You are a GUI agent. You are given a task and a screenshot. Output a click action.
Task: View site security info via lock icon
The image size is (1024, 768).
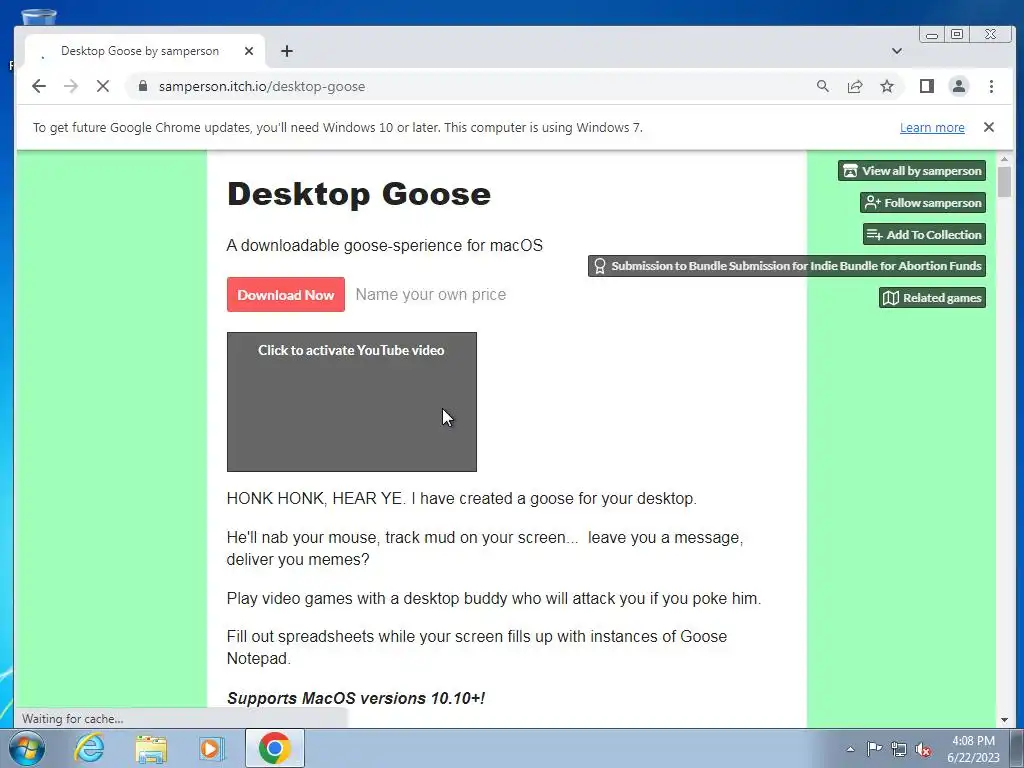click(143, 86)
